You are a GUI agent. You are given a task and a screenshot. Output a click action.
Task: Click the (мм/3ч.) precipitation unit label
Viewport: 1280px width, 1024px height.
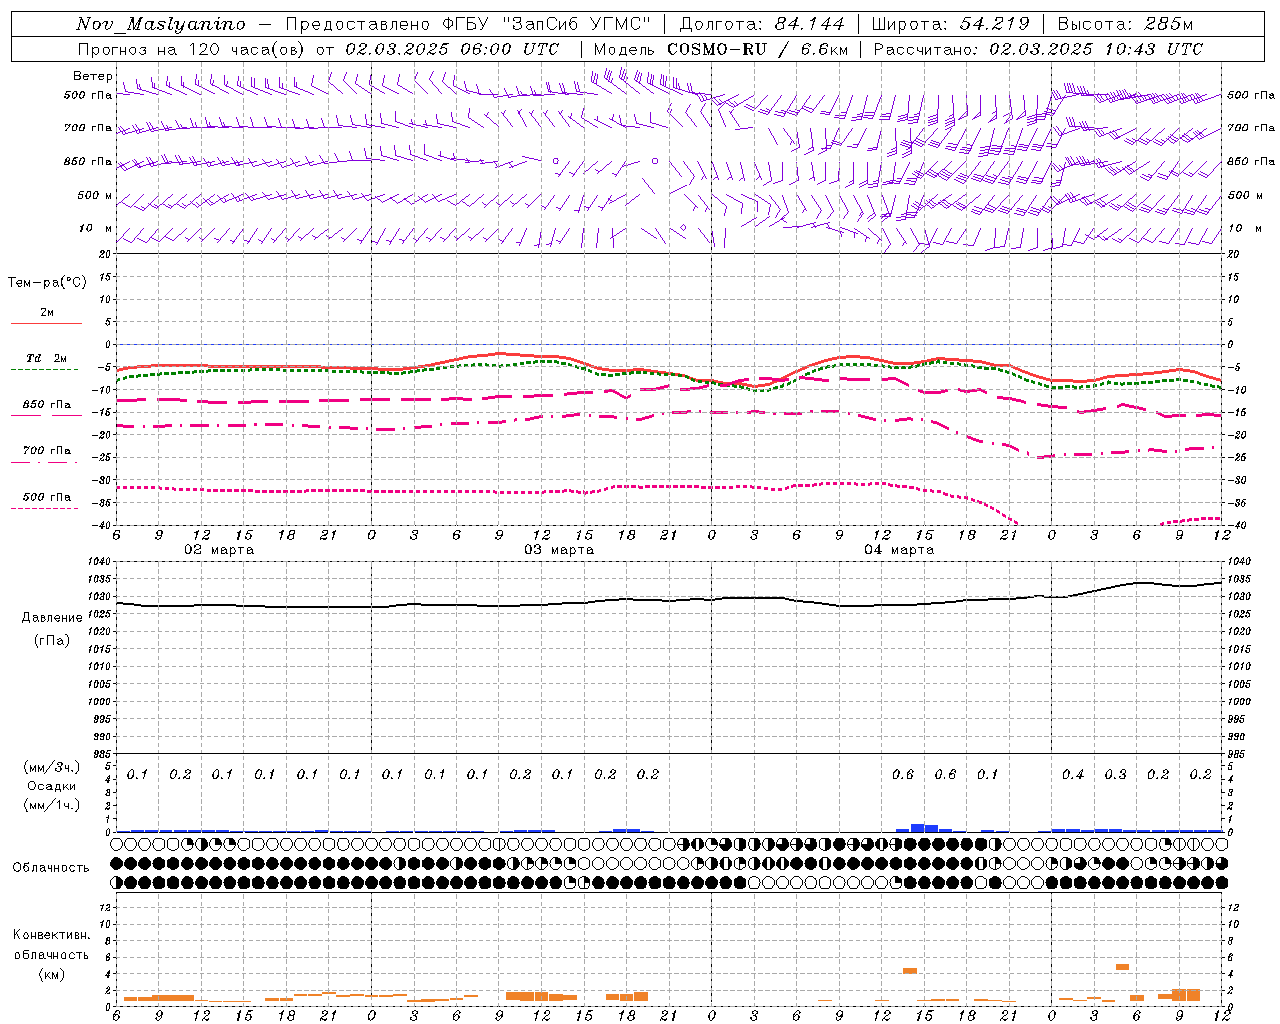tap(52, 767)
